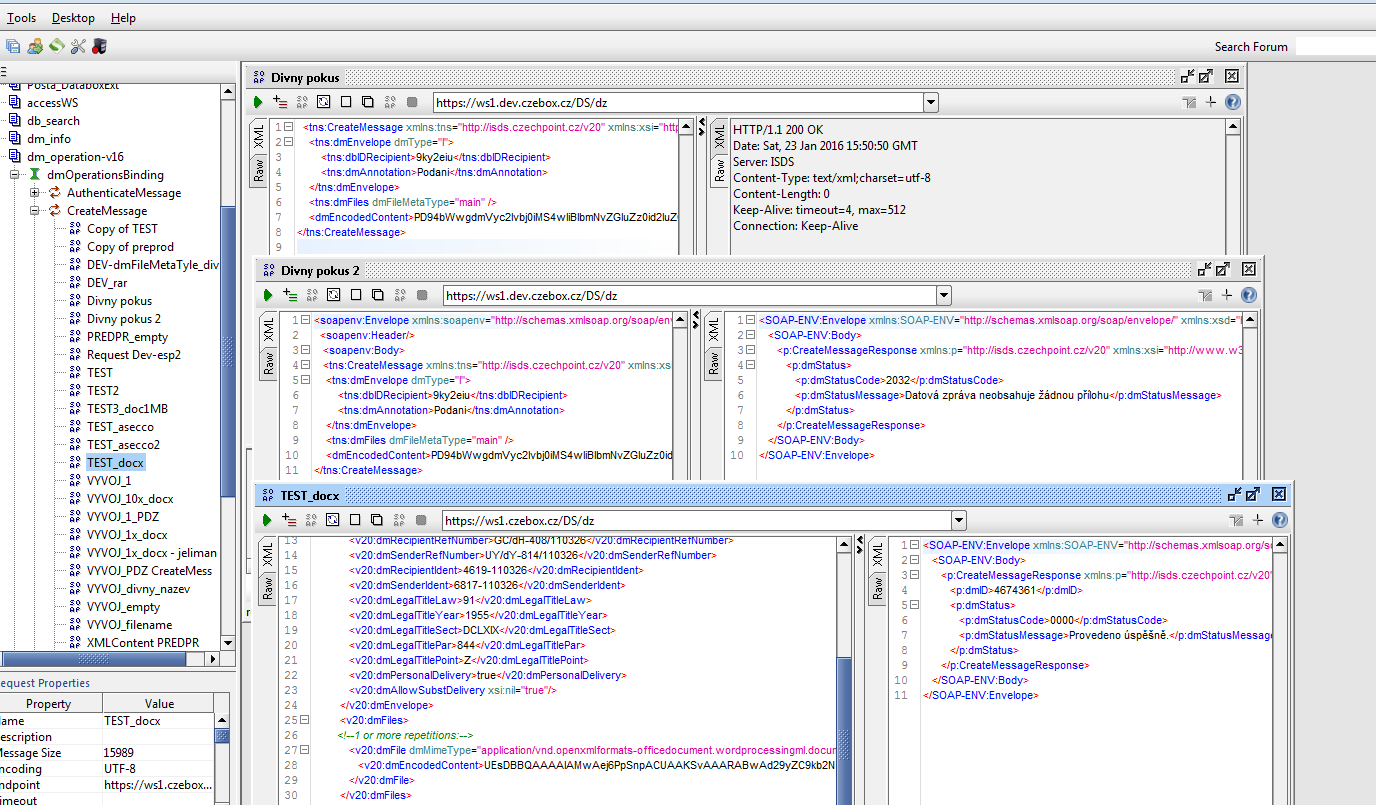Open online help in Divny pokus 2 window

(x=1248, y=295)
